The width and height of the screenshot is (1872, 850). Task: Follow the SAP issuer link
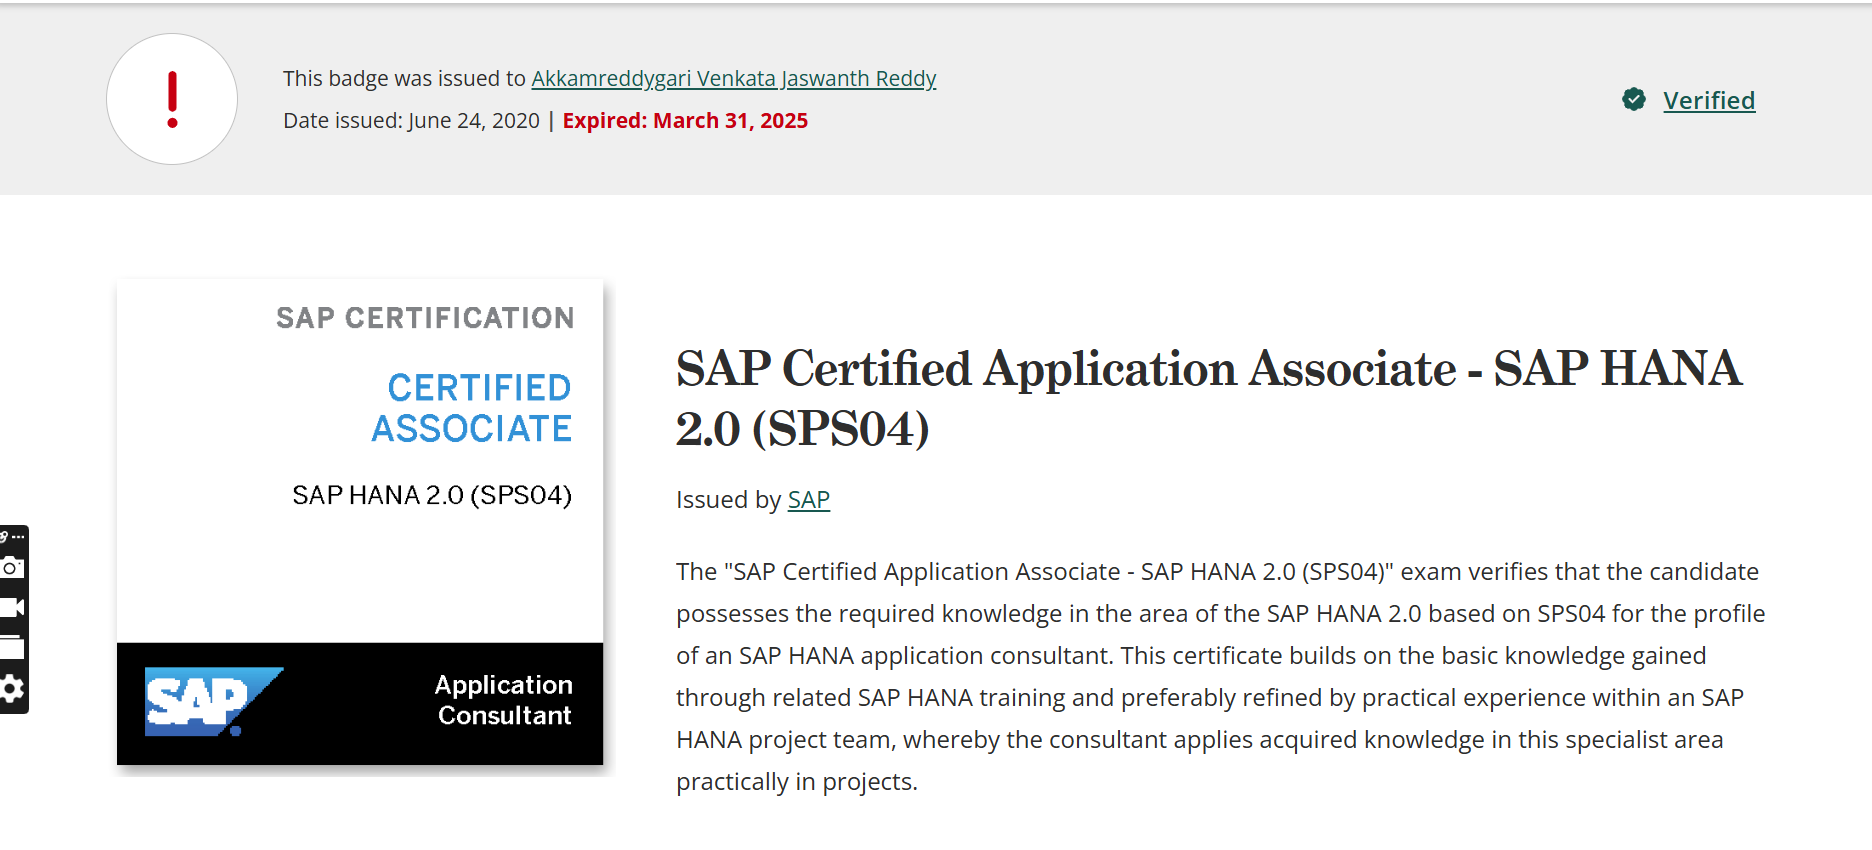(808, 500)
